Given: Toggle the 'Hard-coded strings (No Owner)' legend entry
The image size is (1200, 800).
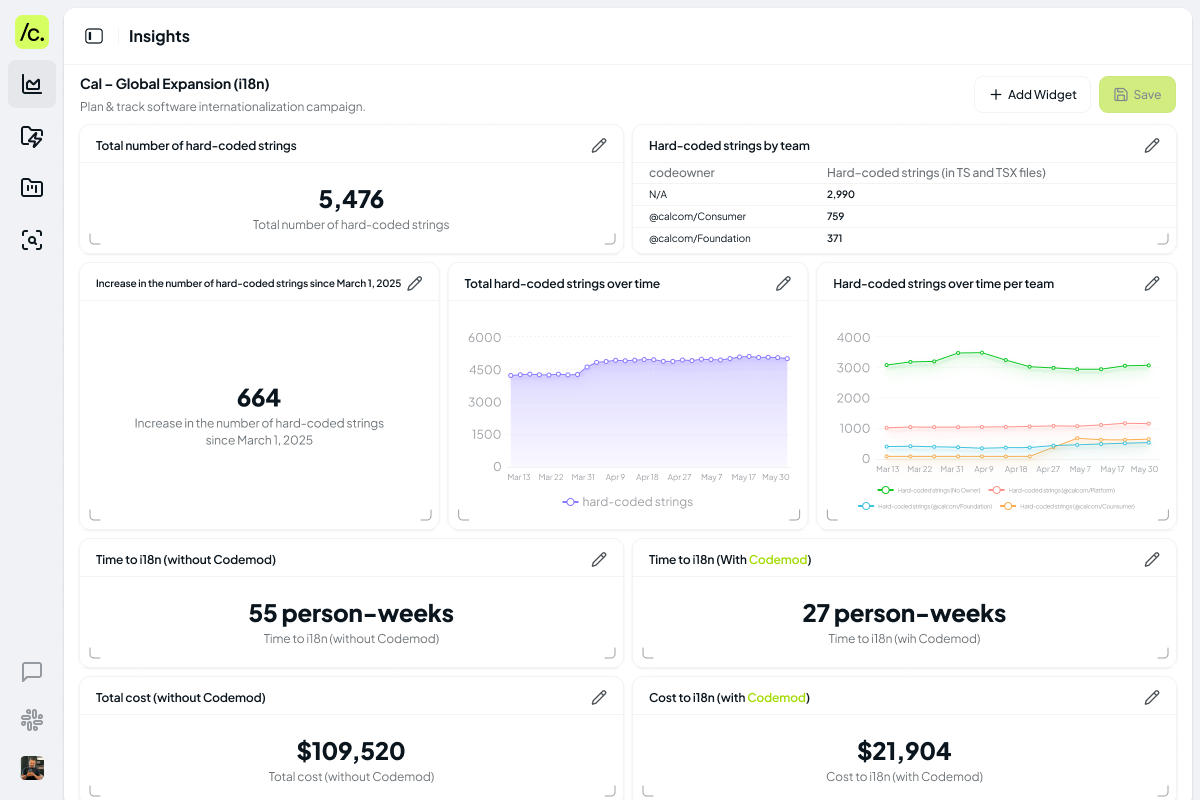Looking at the screenshot, I should [x=926, y=491].
